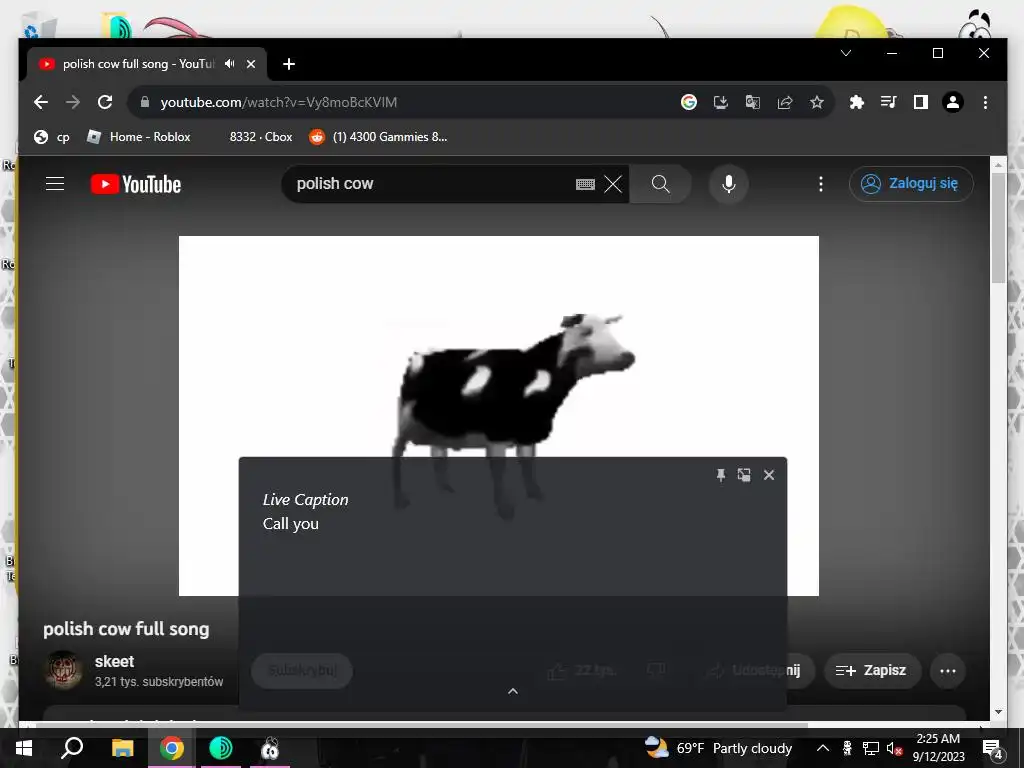Open the YouTube hamburger guide menu
The height and width of the screenshot is (768, 1024).
(55, 184)
